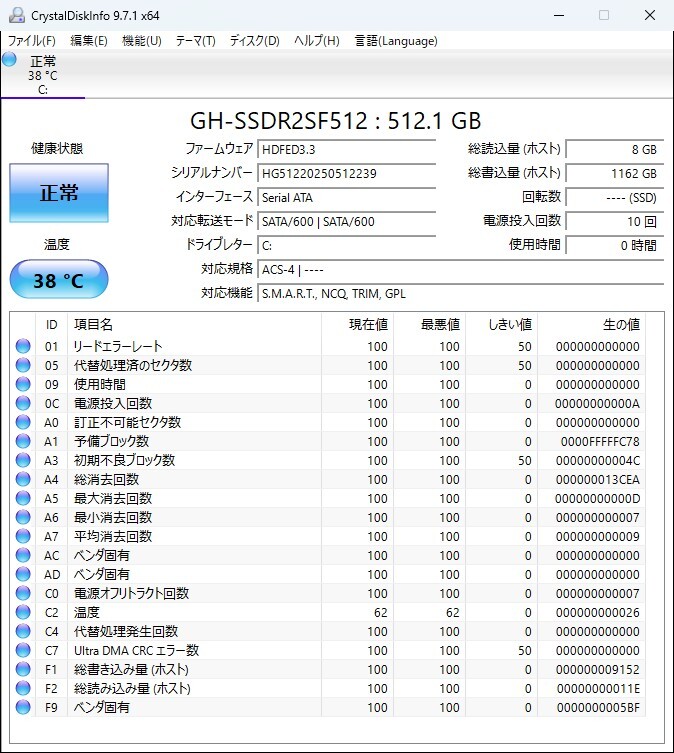Open the ファイル(F) menu
This screenshot has width=674, height=753.
(32, 41)
